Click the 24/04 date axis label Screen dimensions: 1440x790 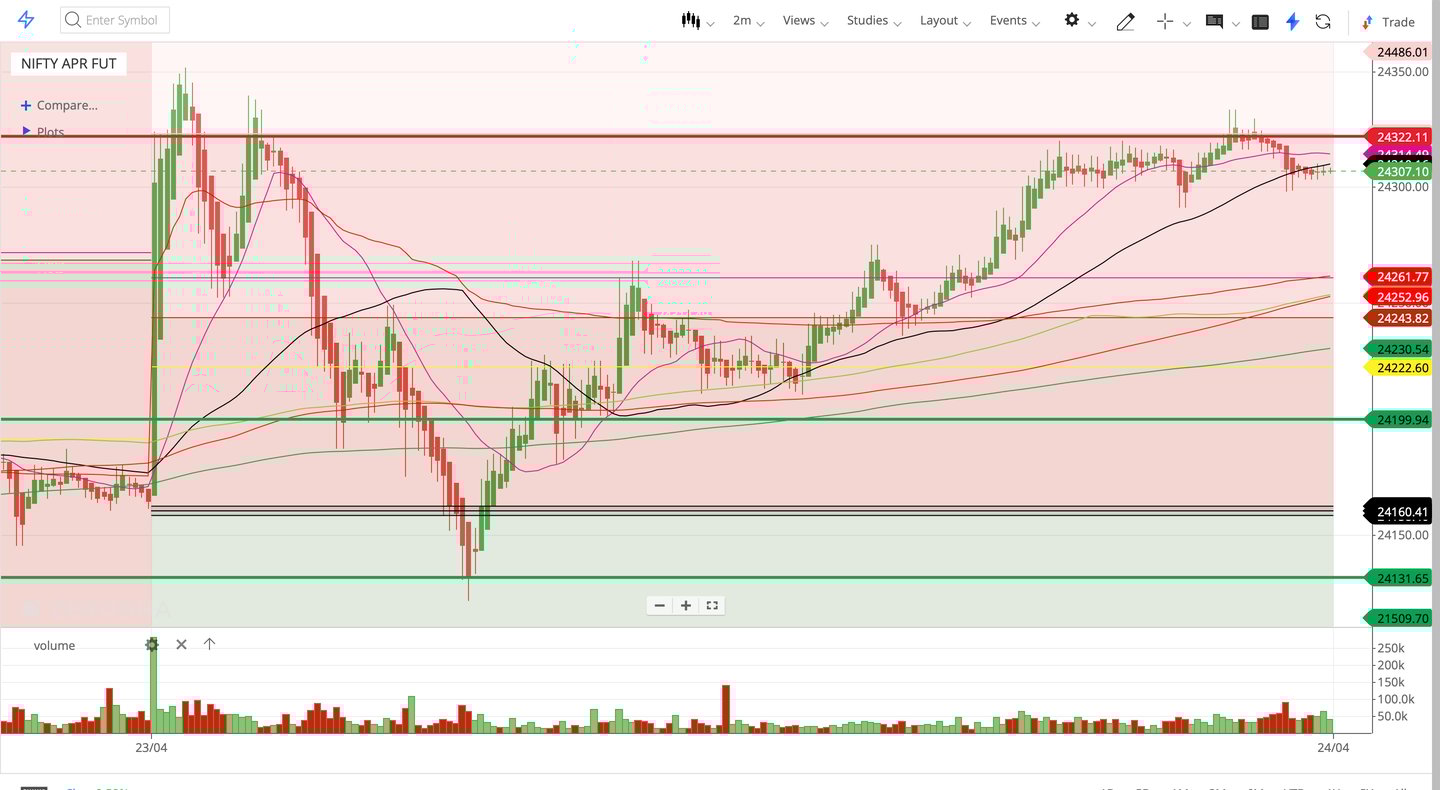click(1333, 746)
